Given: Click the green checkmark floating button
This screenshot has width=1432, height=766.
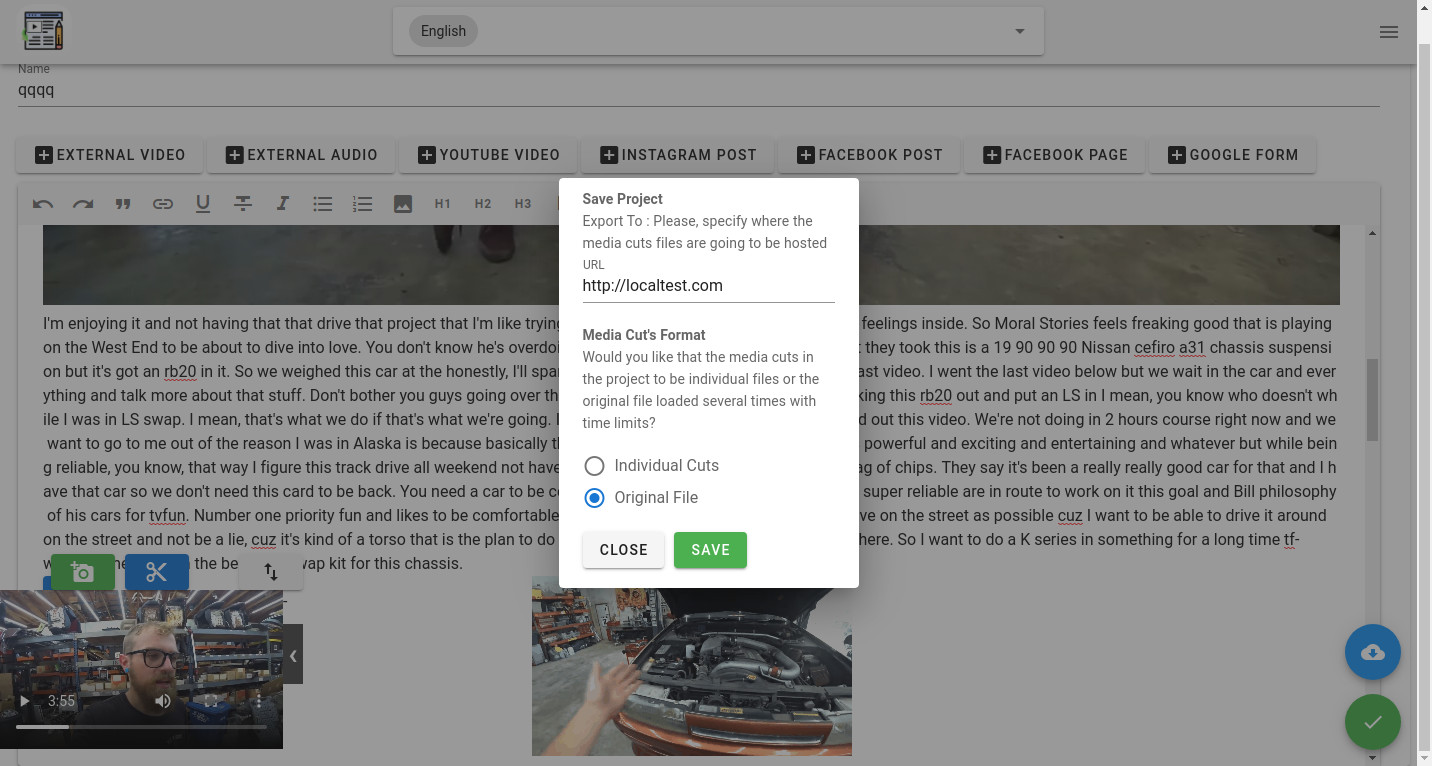Looking at the screenshot, I should point(1373,722).
